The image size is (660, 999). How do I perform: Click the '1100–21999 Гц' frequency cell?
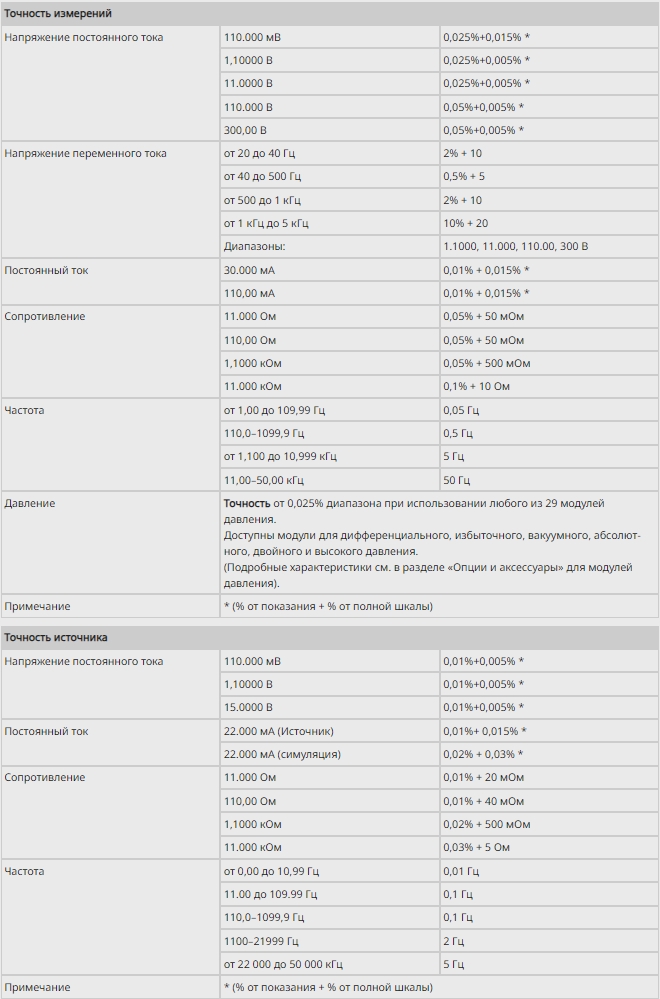(261, 941)
